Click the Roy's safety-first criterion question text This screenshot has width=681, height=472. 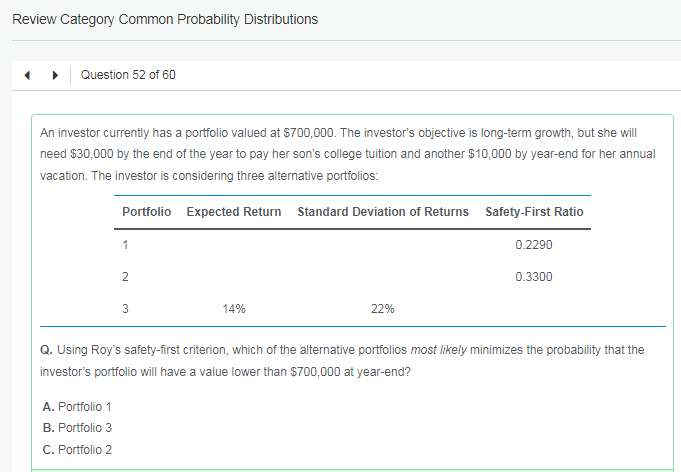click(x=340, y=360)
